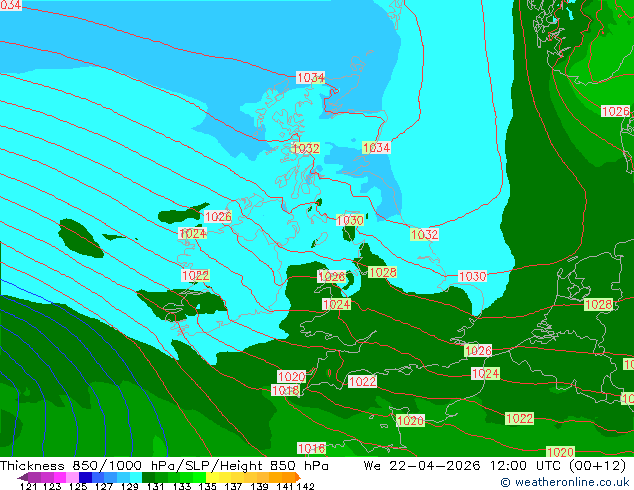Click the 1026 label directly above 1024
This screenshot has height=490, width=634.
click(218, 217)
